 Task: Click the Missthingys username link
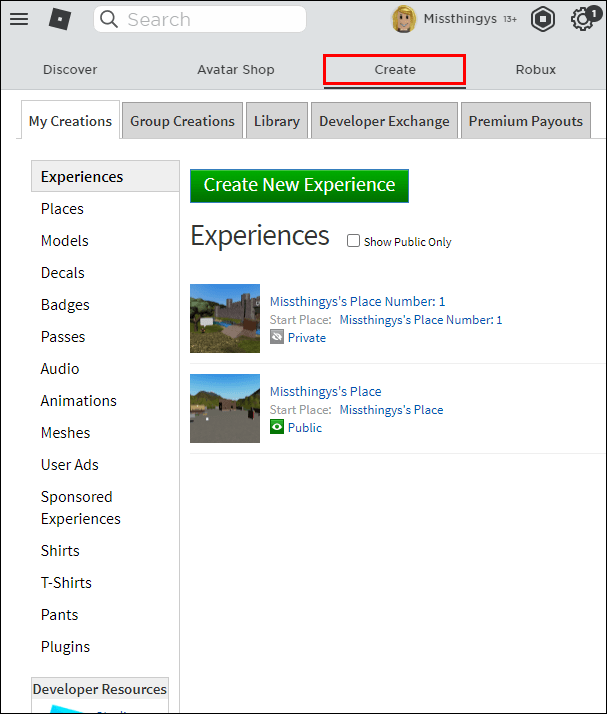tap(460, 19)
